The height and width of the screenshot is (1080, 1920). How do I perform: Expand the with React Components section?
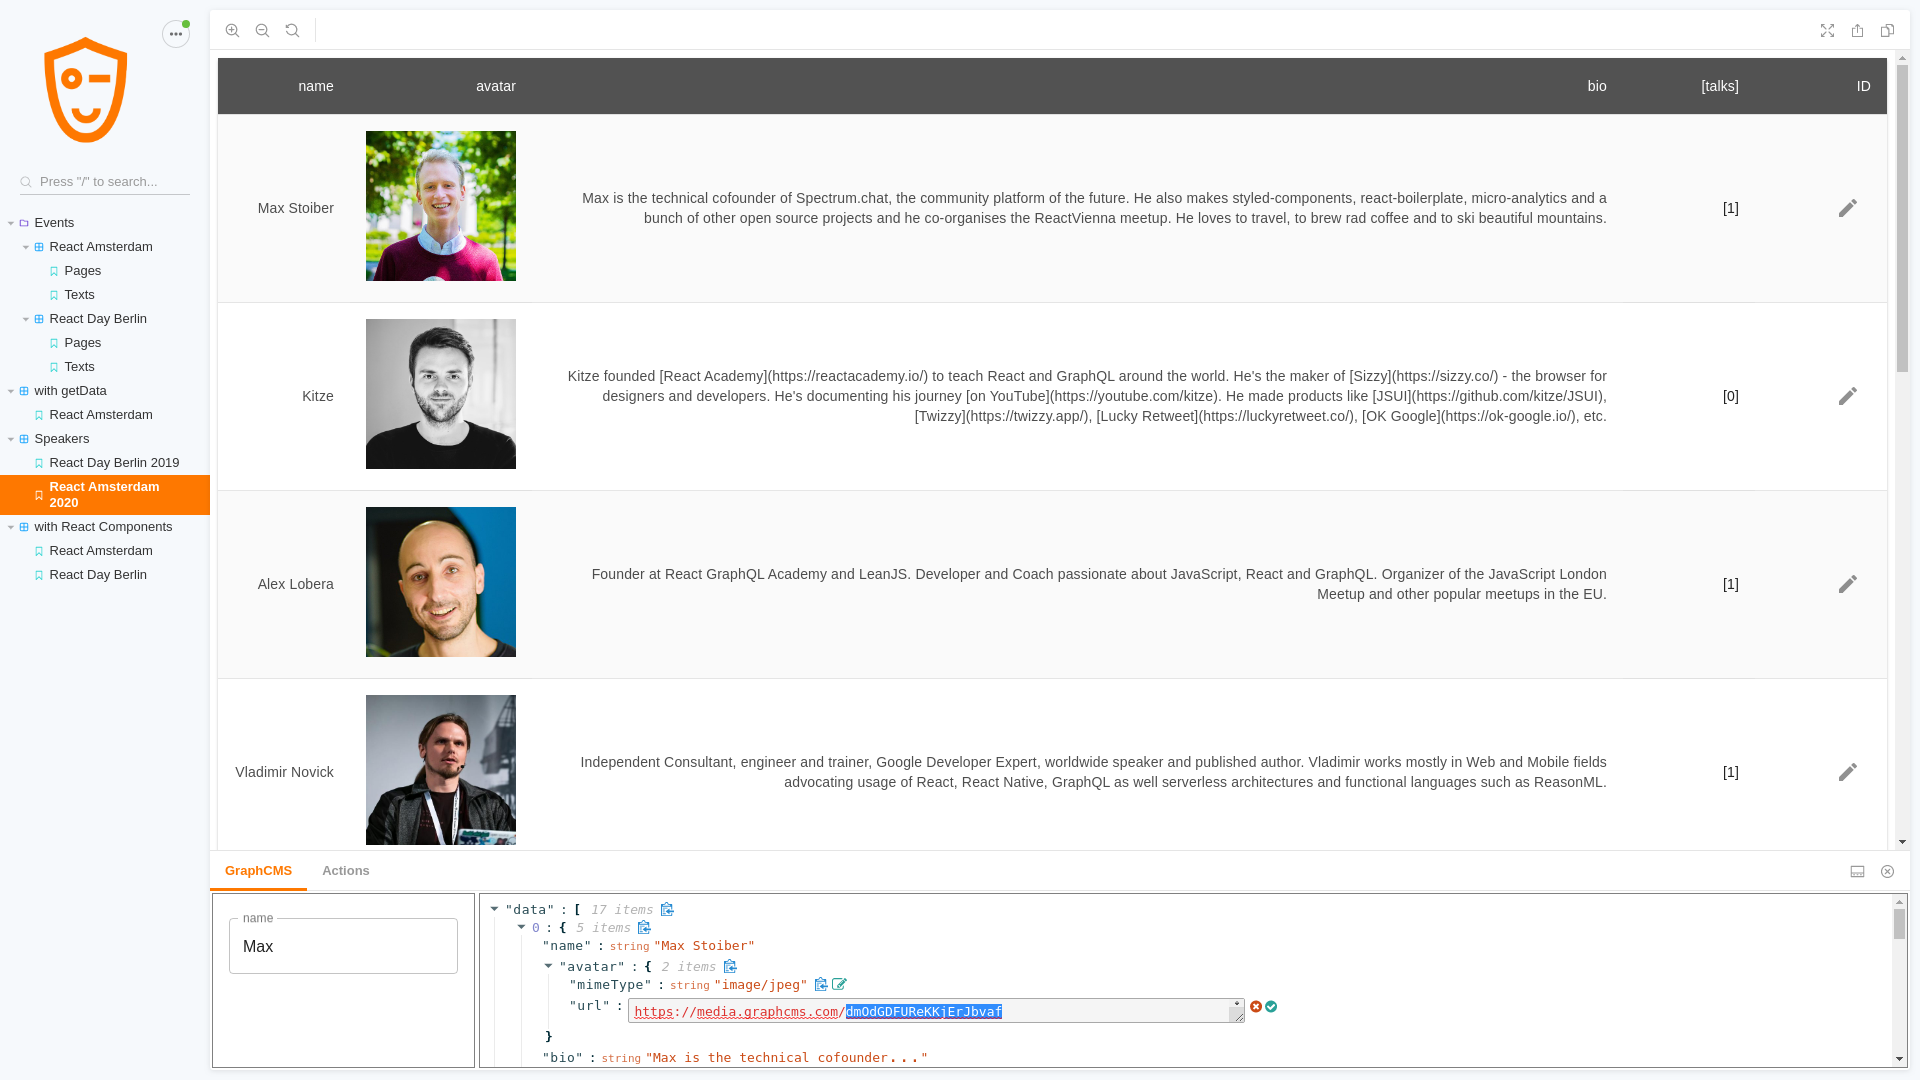[x=11, y=526]
